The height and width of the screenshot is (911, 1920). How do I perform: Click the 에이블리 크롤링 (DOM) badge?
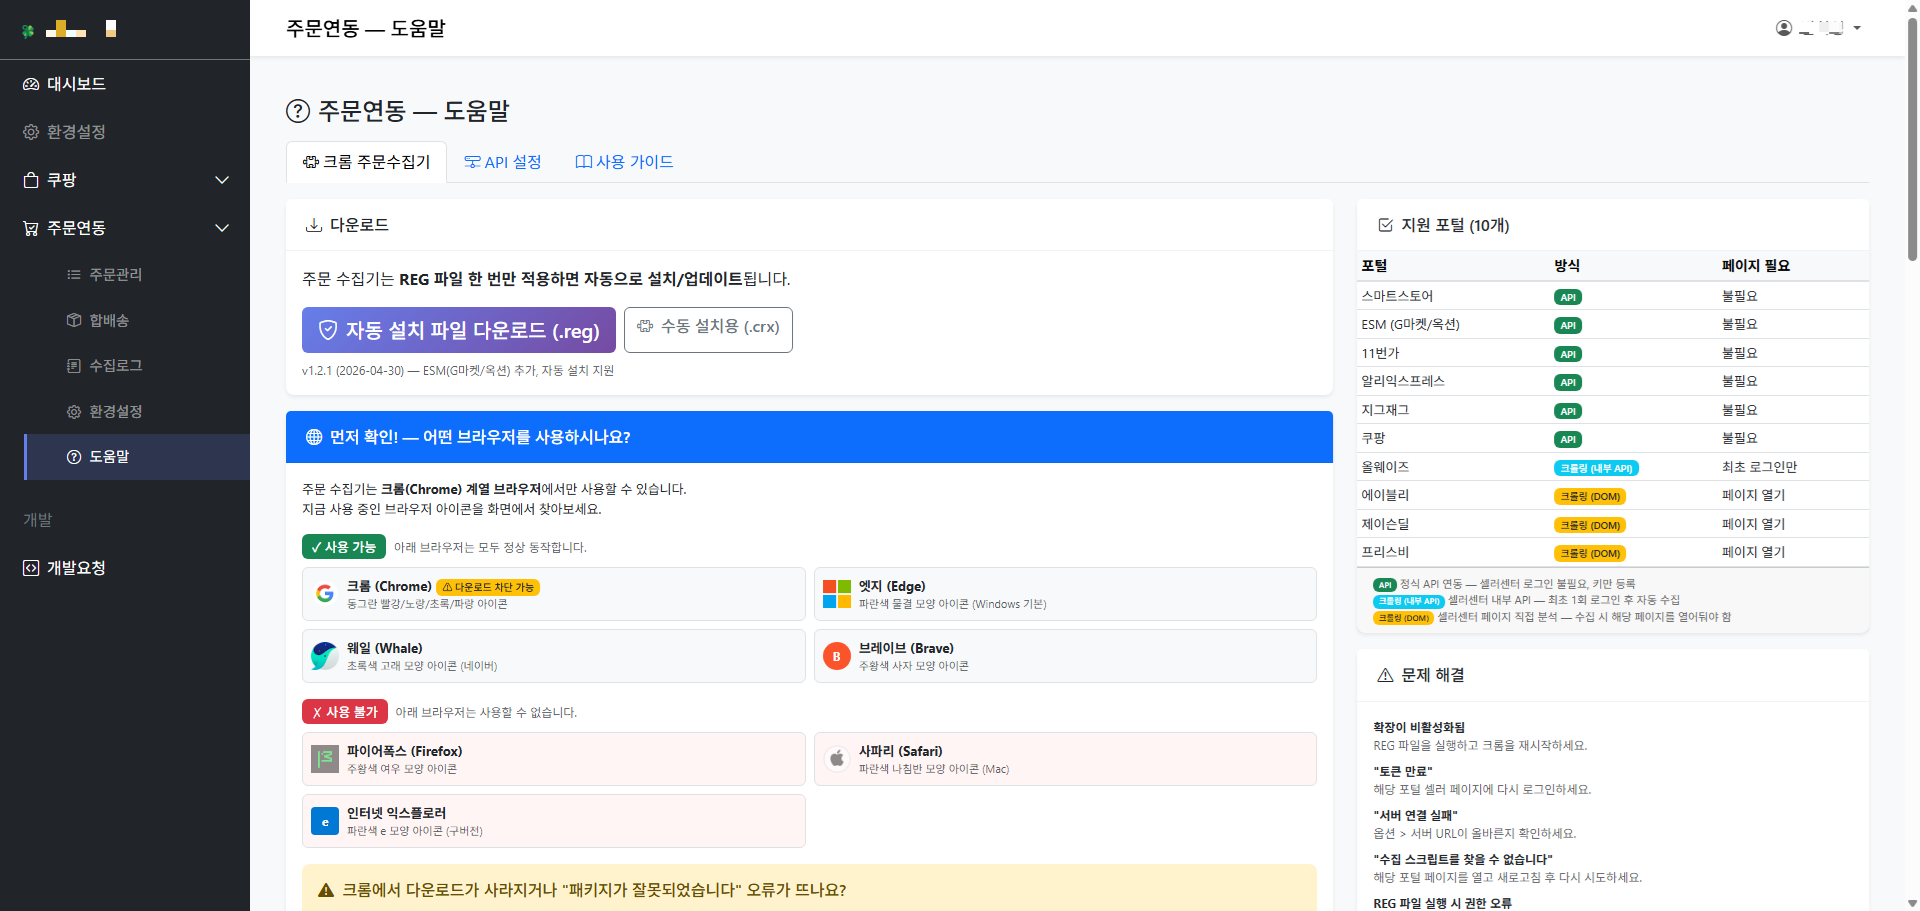[1590, 496]
